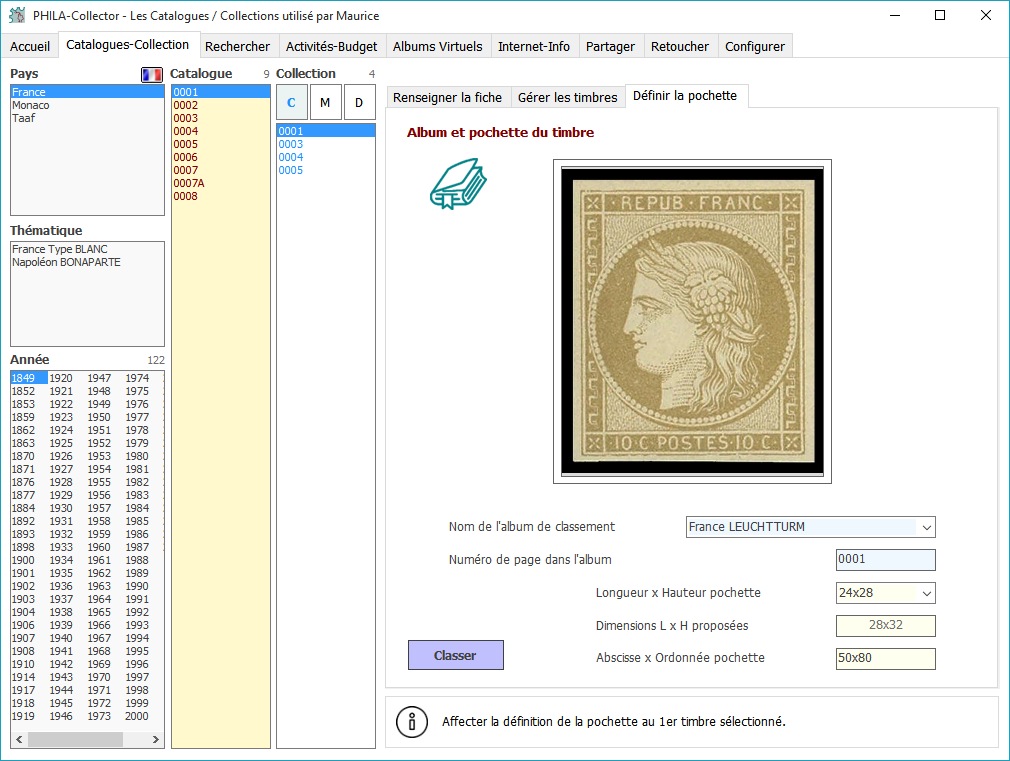Select collection entry 0005

click(x=325, y=170)
